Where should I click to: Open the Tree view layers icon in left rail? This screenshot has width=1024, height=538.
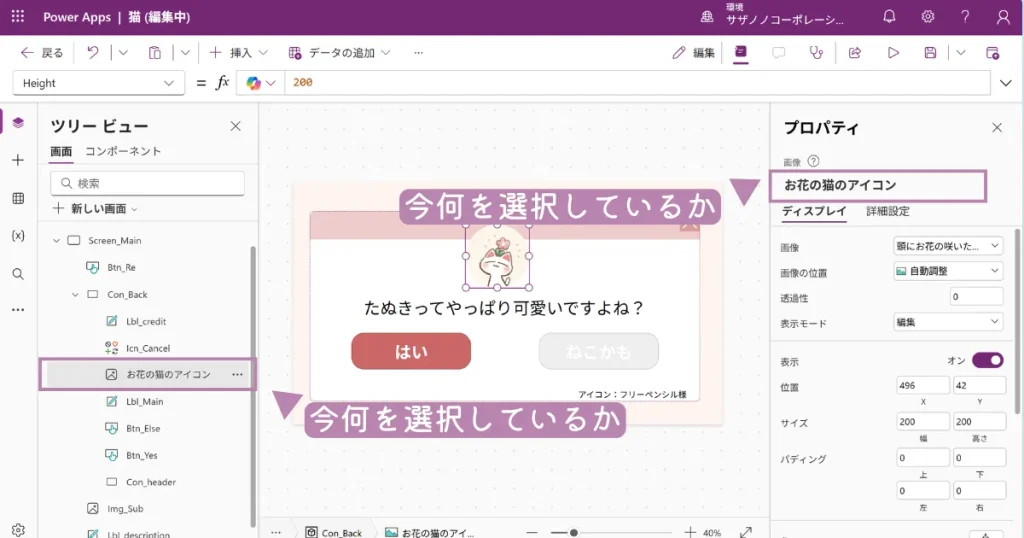point(18,122)
